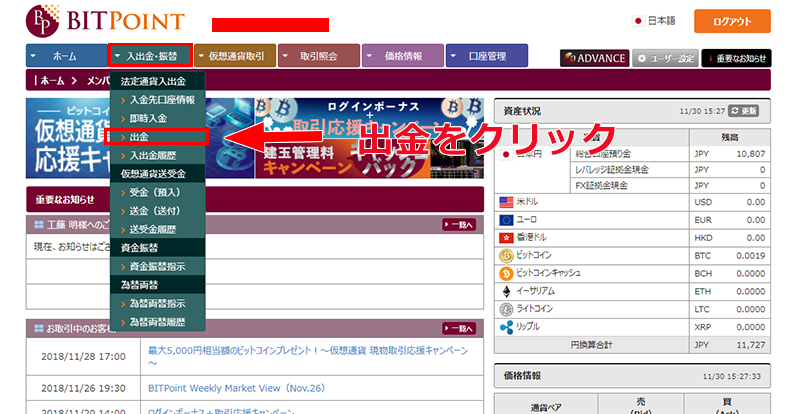Select 出金 menu item
The image size is (800, 414).
click(x=158, y=137)
